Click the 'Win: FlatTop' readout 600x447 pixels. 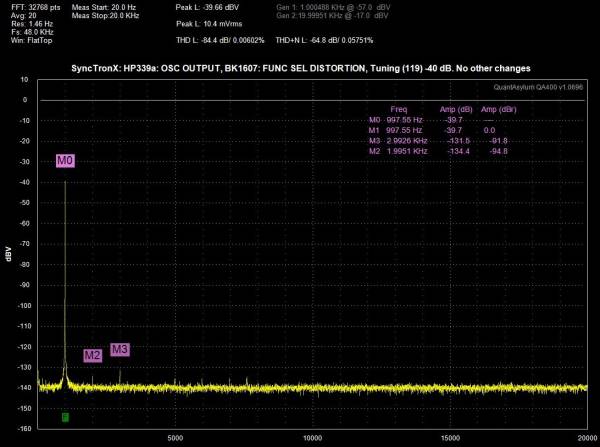pos(31,40)
